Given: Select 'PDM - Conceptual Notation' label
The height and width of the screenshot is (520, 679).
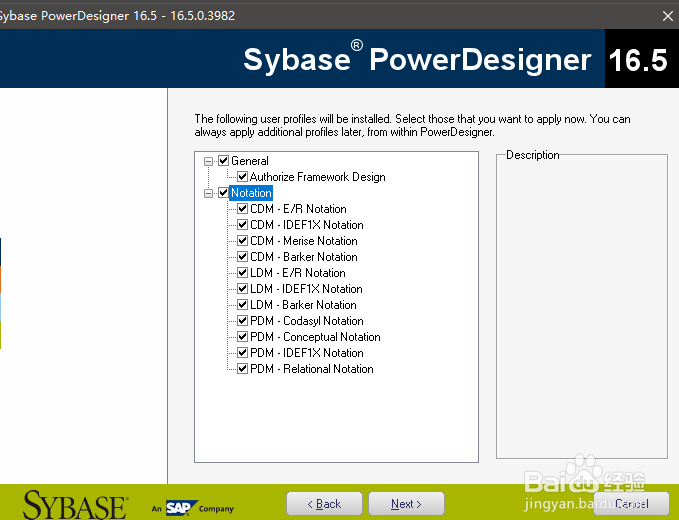Looking at the screenshot, I should point(315,337).
